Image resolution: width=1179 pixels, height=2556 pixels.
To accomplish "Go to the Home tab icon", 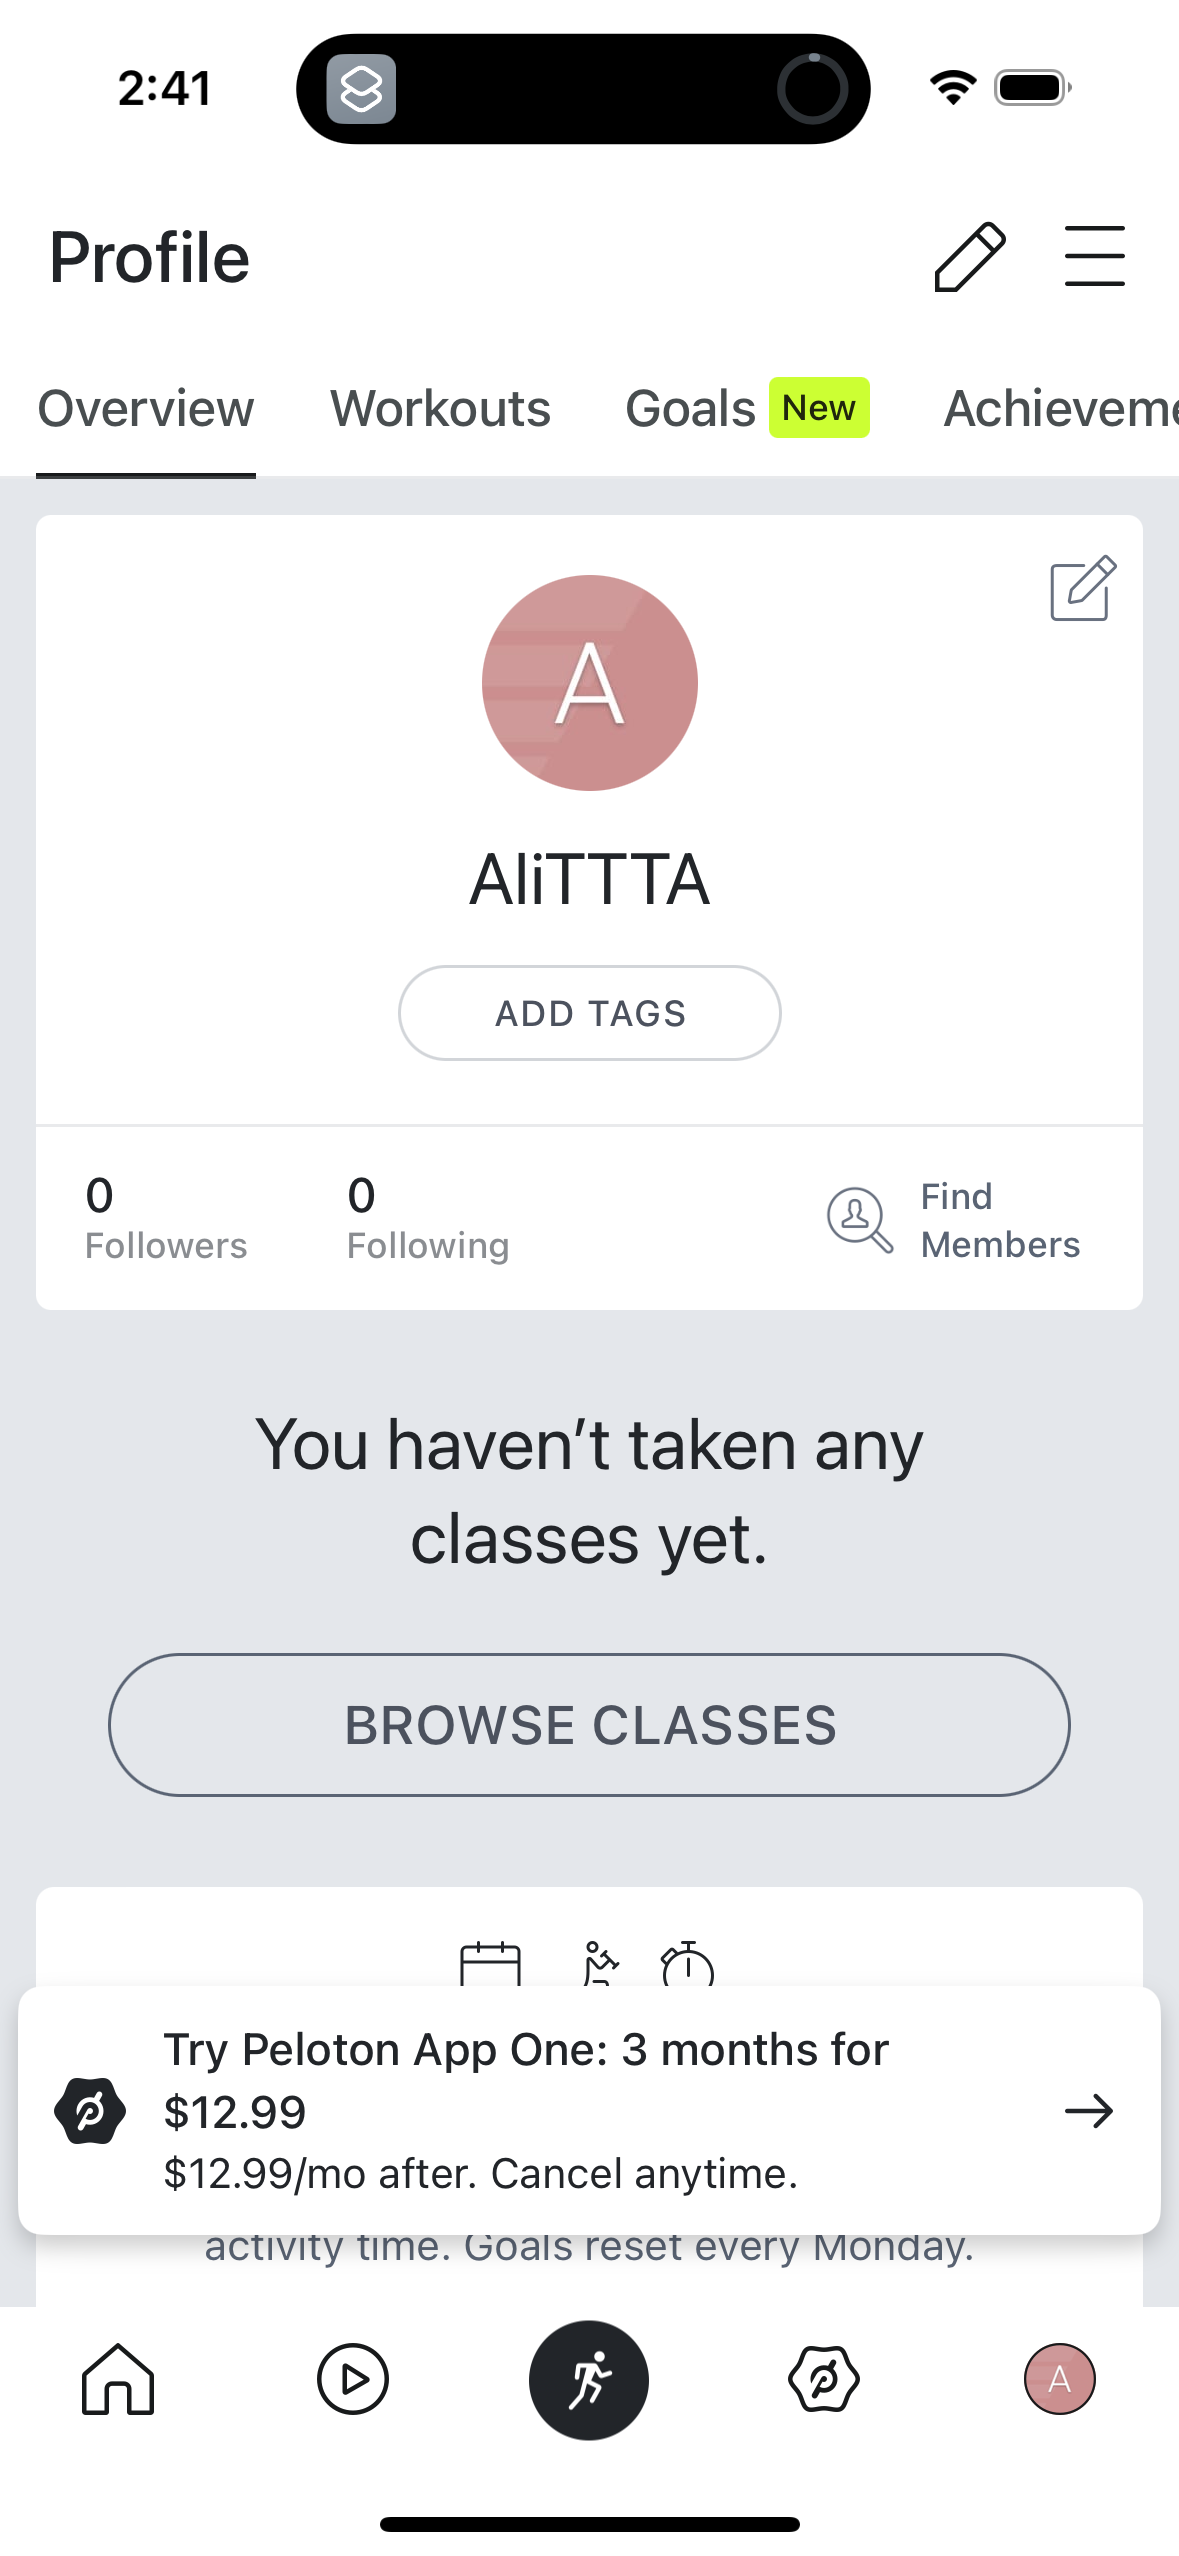I will (118, 2379).
